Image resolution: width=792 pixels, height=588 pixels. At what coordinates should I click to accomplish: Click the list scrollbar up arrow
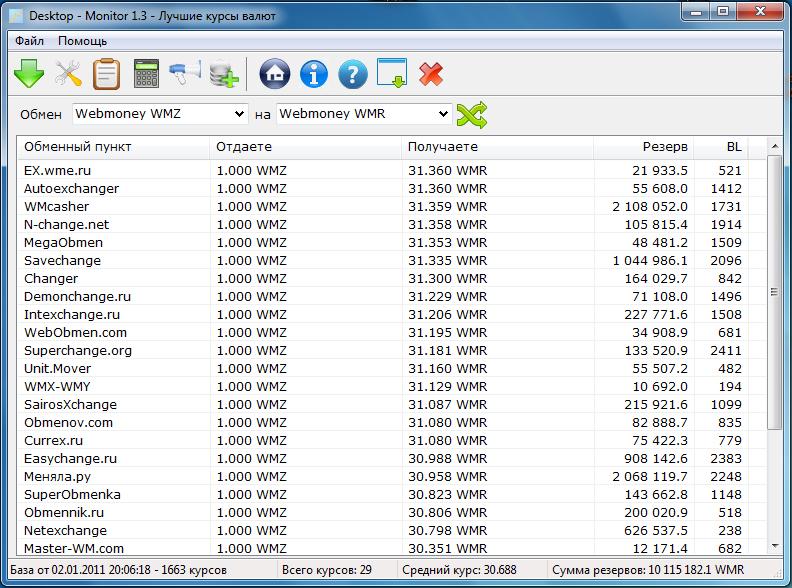[x=775, y=146]
